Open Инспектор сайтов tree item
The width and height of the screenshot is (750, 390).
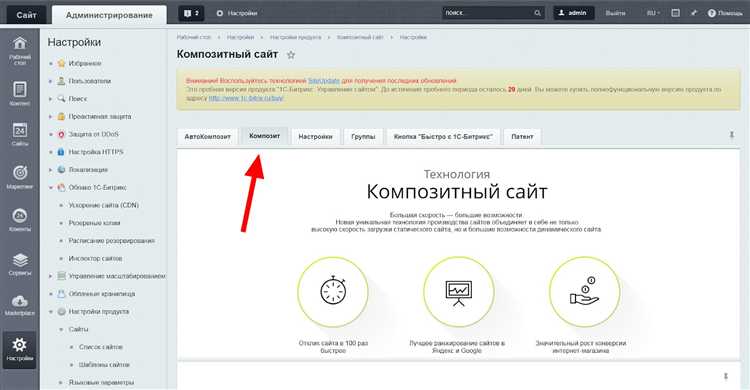pyautogui.click(x=95, y=258)
